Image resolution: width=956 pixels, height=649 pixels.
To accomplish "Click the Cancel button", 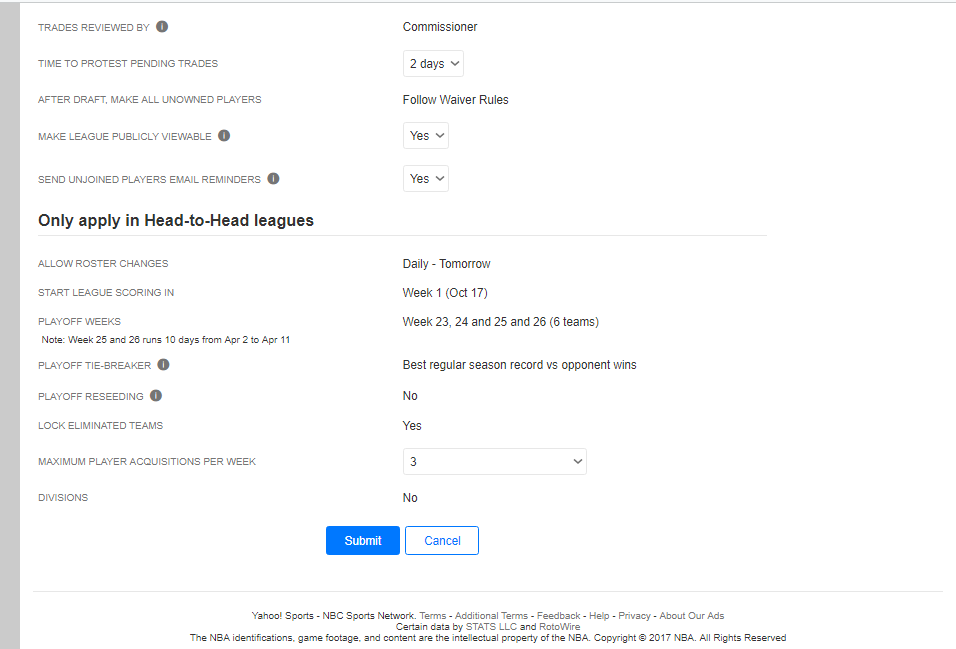I will point(442,540).
